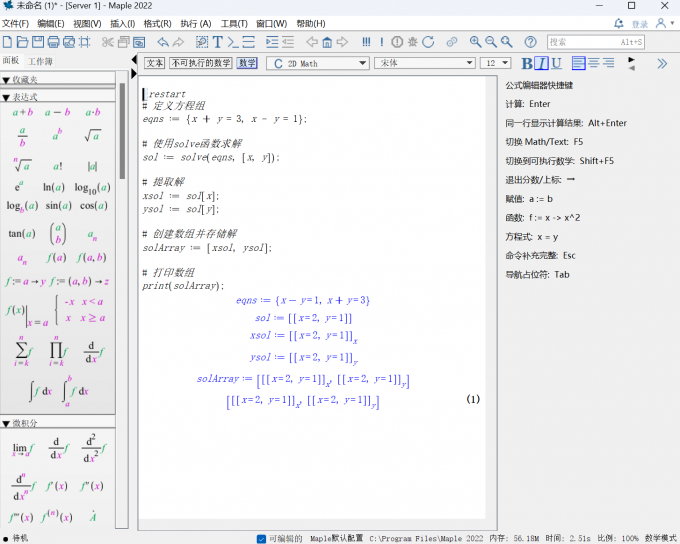Toggle bold formatting

tap(528, 63)
